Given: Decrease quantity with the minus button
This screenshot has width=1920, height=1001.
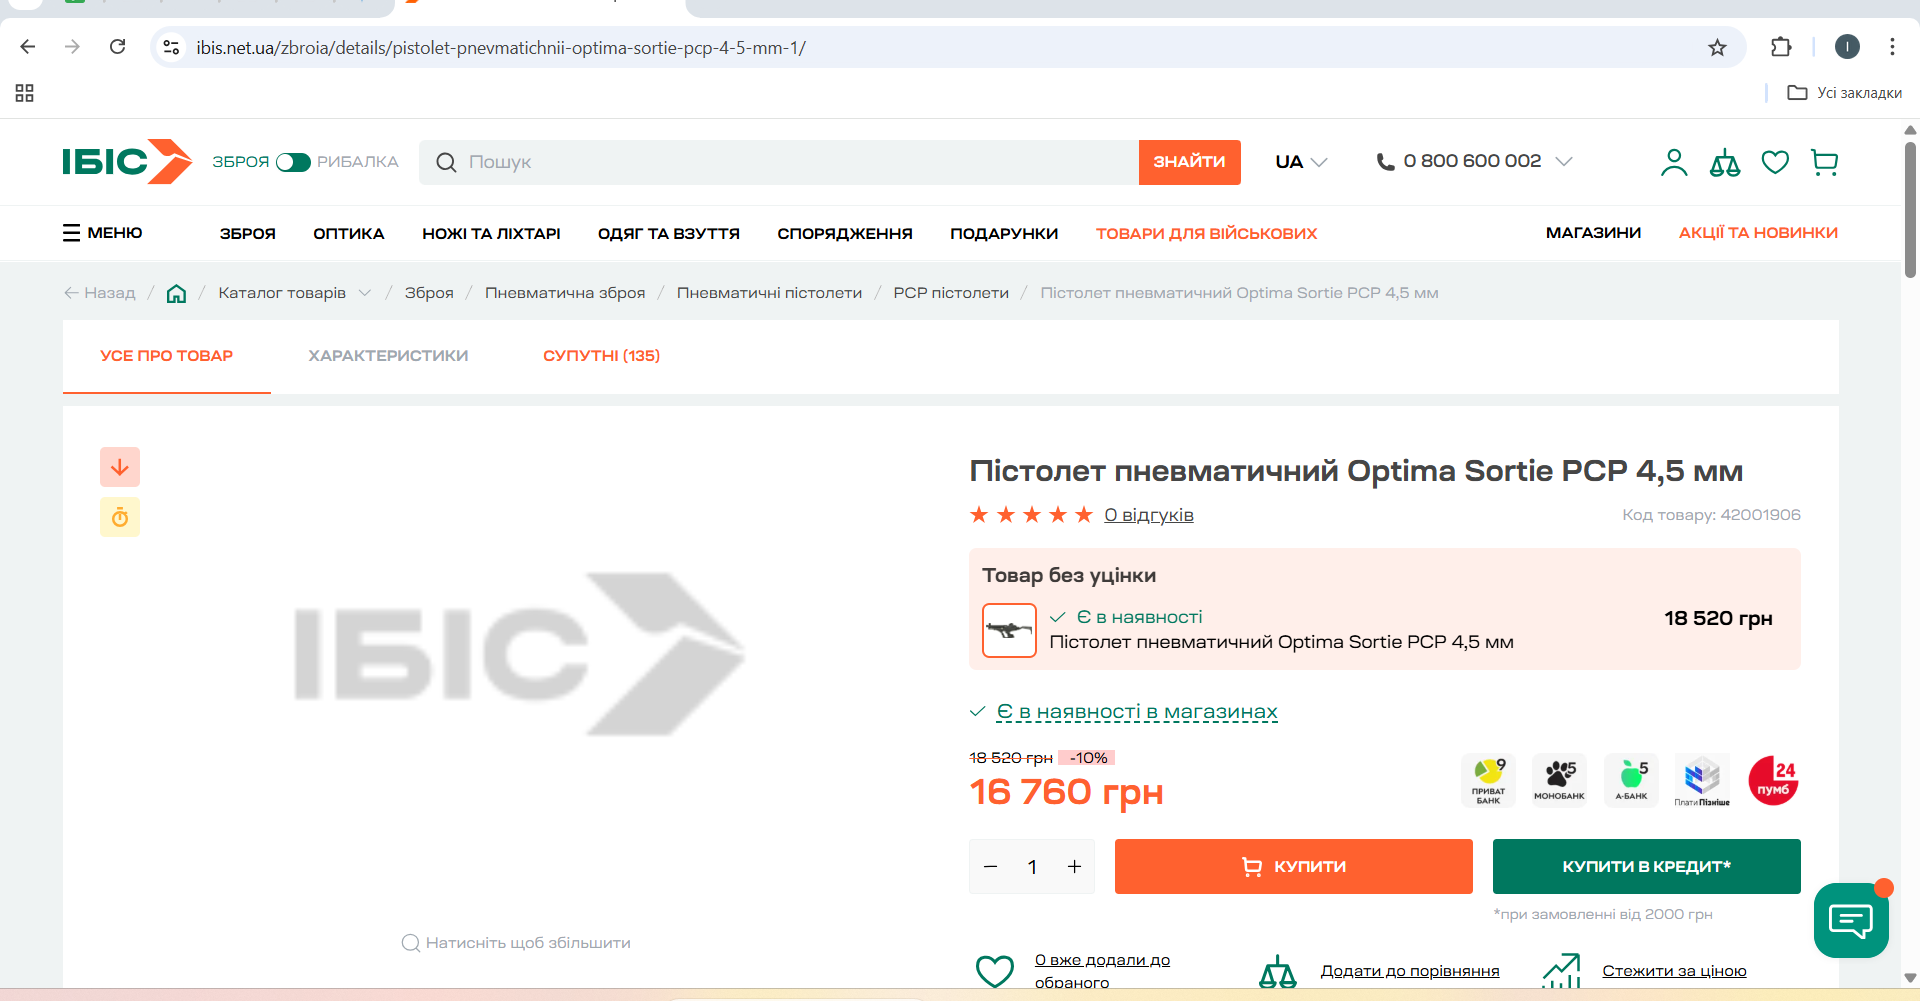Looking at the screenshot, I should tap(991, 866).
